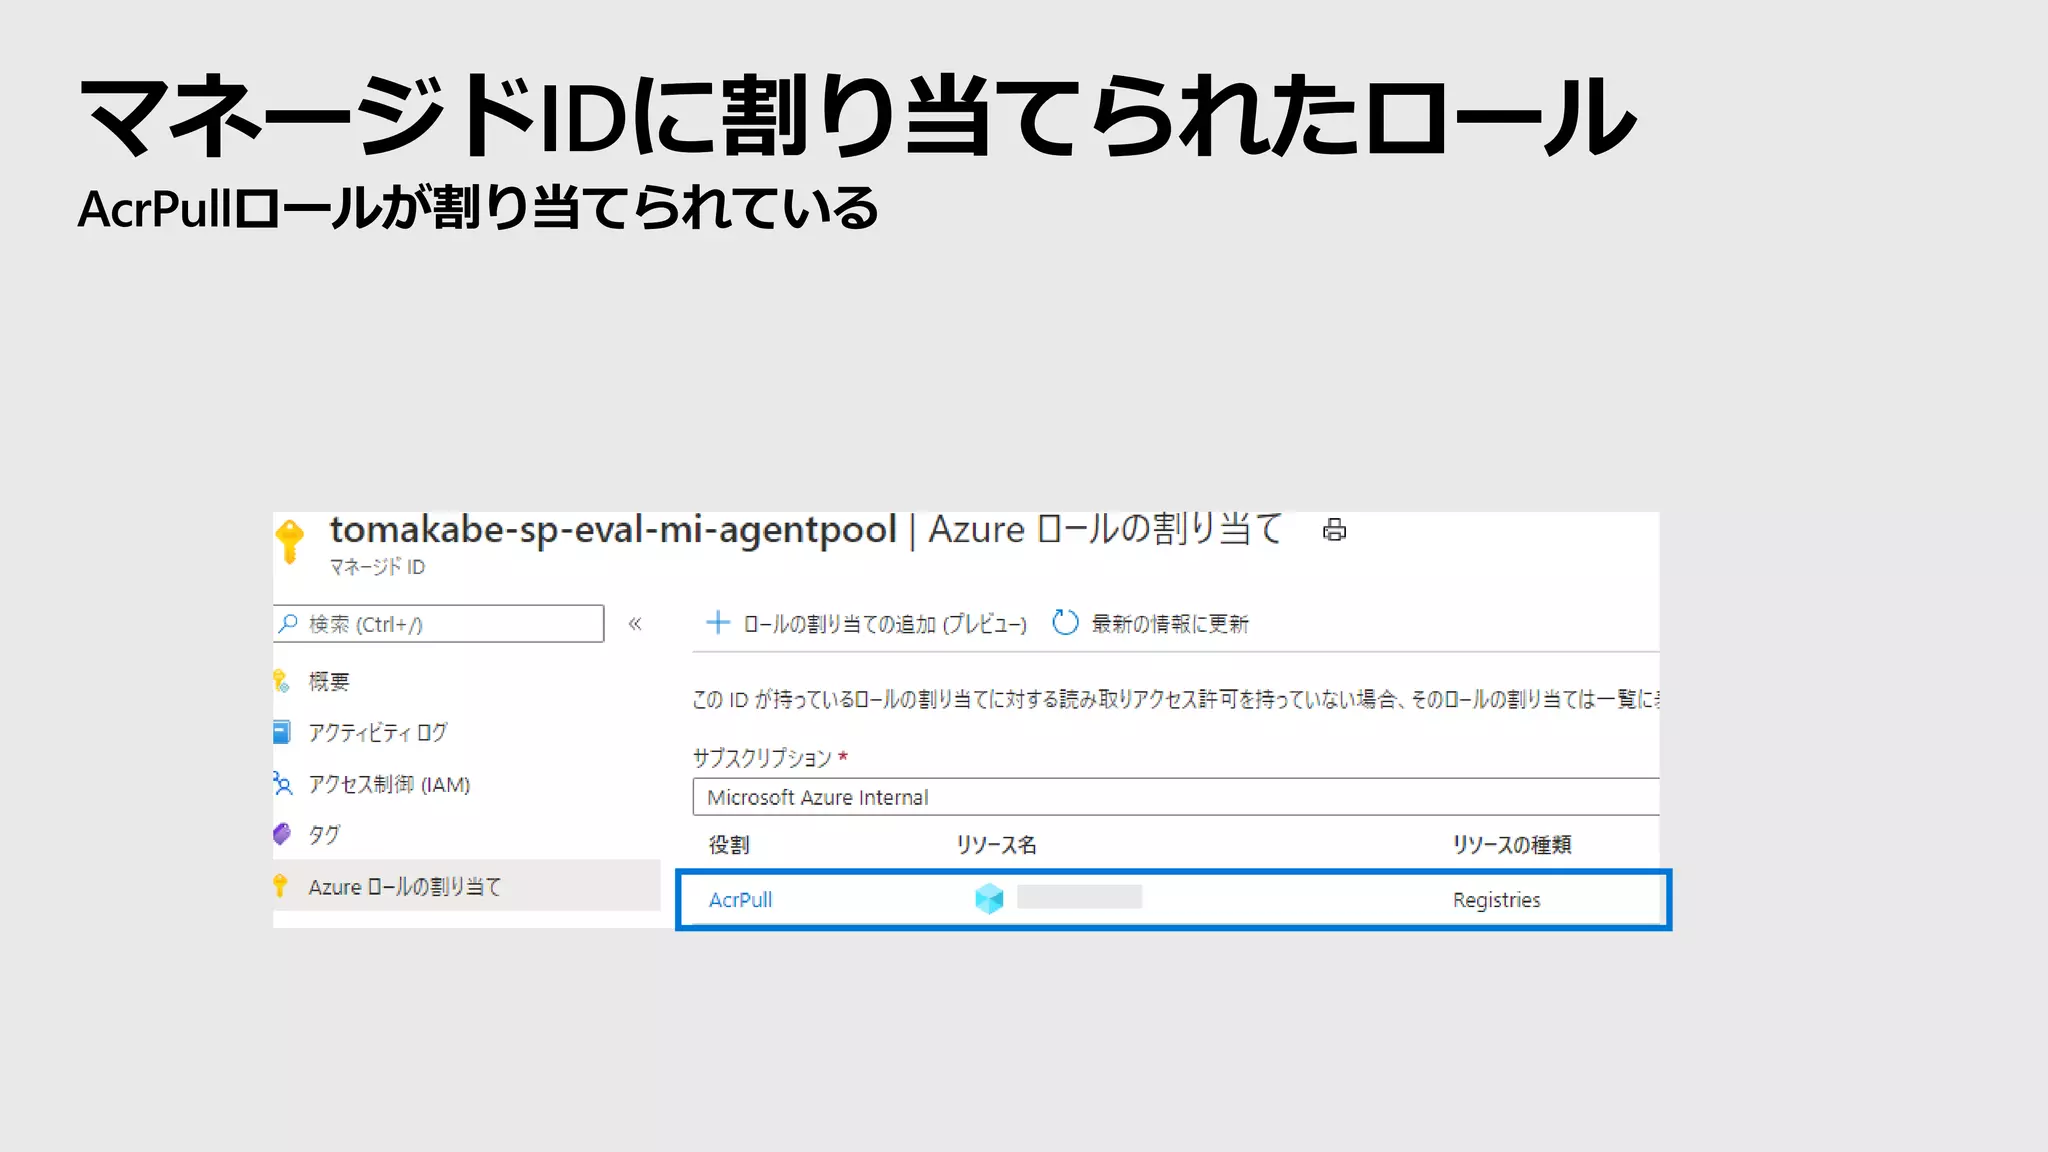Open アクセス制御 (IAM) menu item
This screenshot has width=2048, height=1152.
pyautogui.click(x=389, y=784)
